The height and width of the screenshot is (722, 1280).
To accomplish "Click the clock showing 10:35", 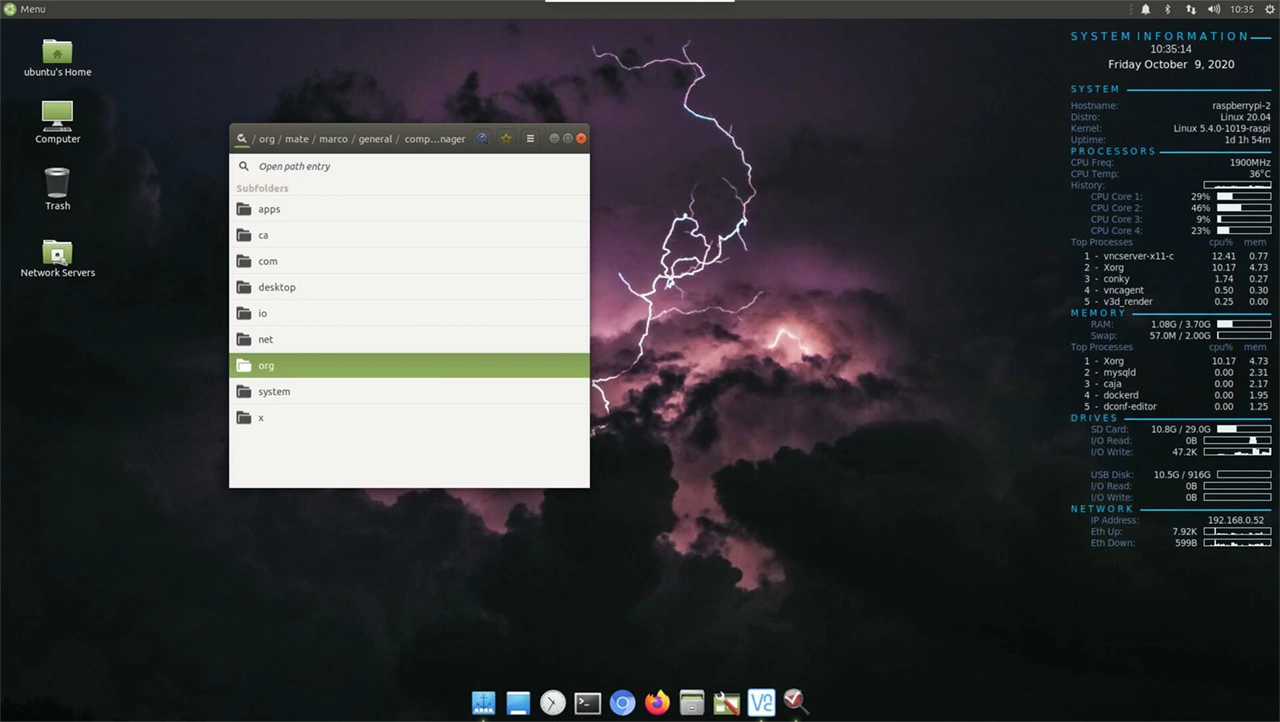I will coord(1242,9).
